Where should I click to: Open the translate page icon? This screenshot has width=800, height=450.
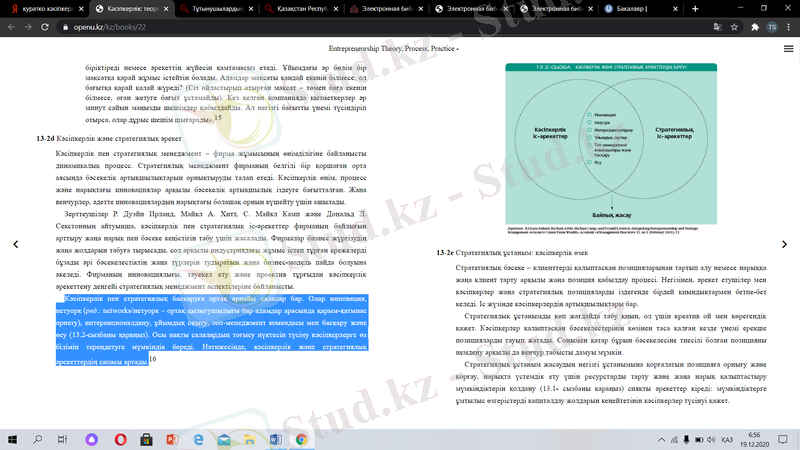coord(717,27)
